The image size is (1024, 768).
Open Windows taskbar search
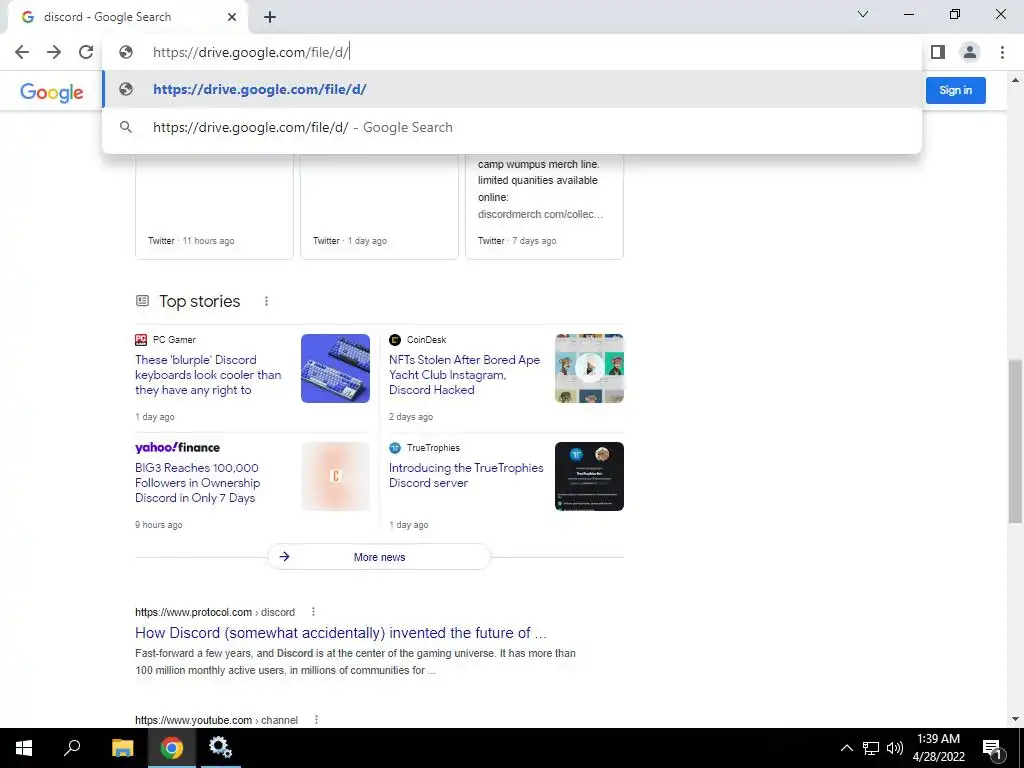(x=72, y=748)
